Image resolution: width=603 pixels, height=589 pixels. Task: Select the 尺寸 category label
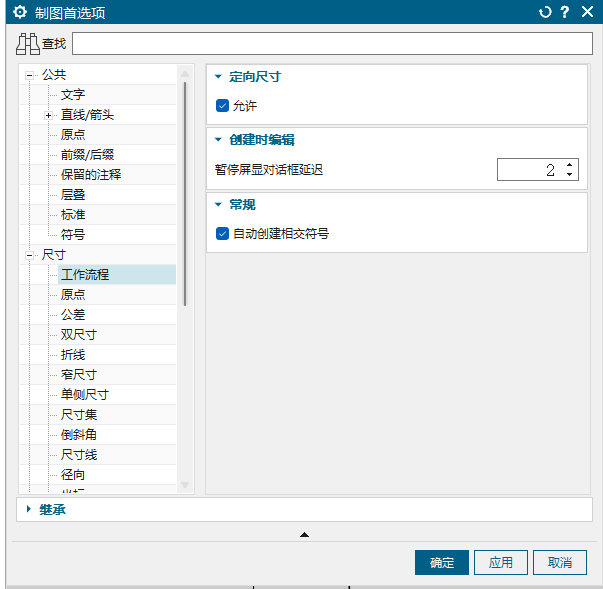click(x=54, y=255)
